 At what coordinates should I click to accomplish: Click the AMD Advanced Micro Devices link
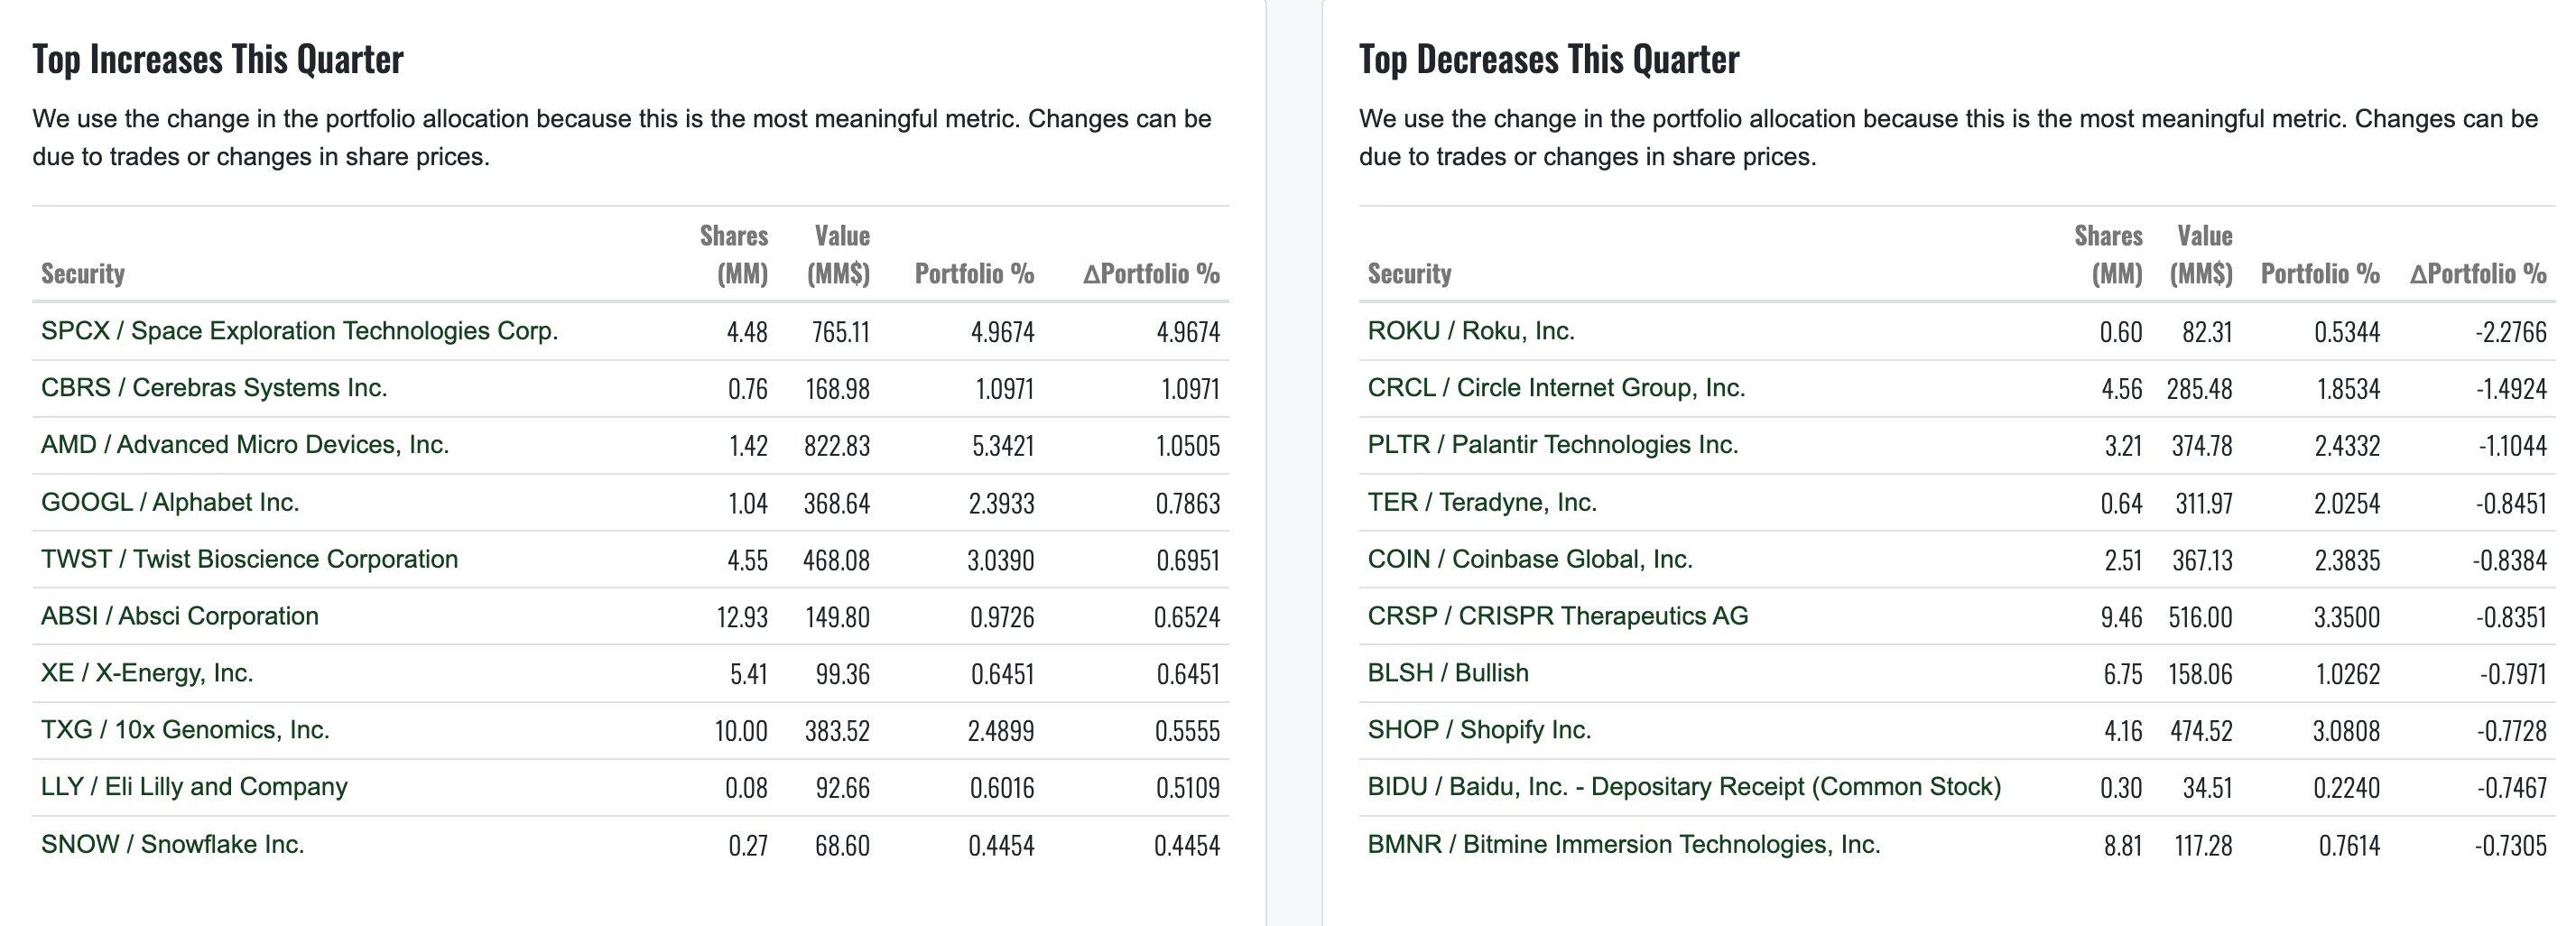[245, 445]
